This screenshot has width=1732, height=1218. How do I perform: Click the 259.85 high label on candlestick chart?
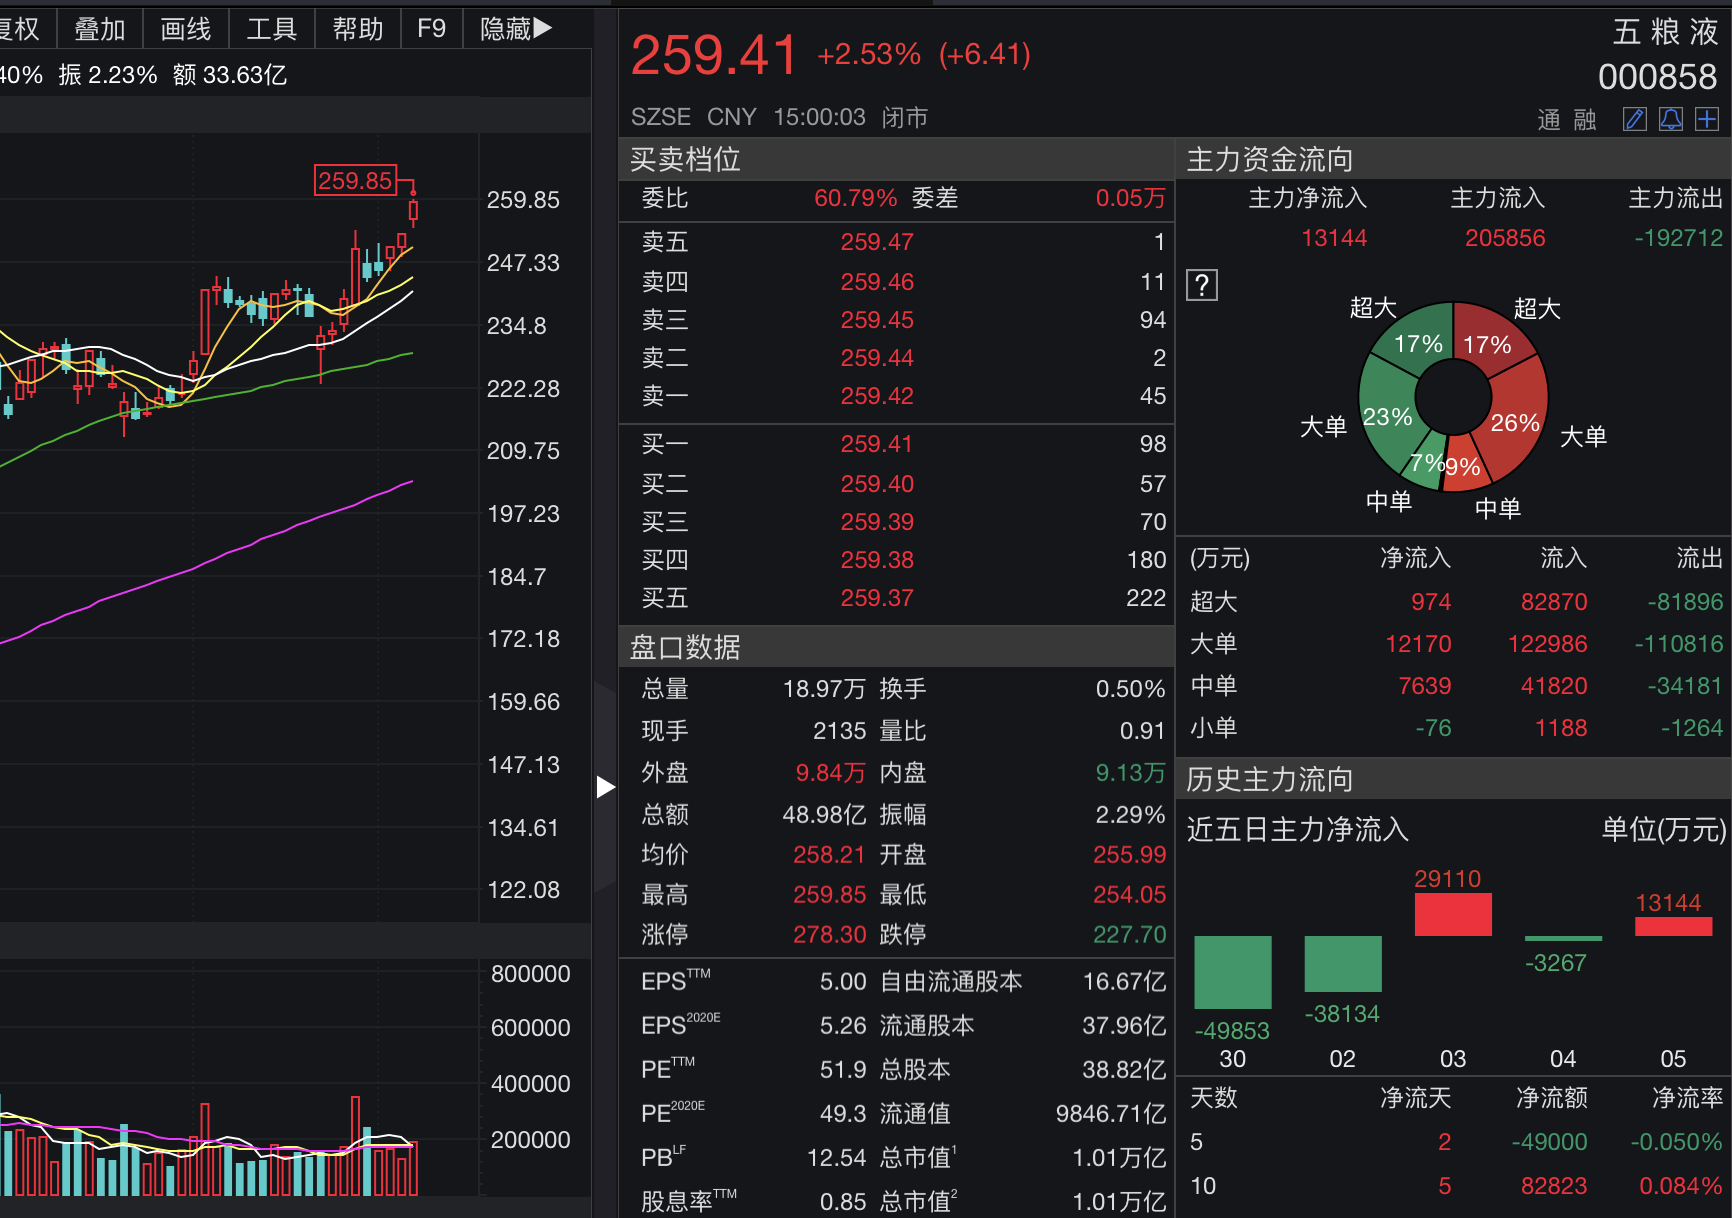355,181
